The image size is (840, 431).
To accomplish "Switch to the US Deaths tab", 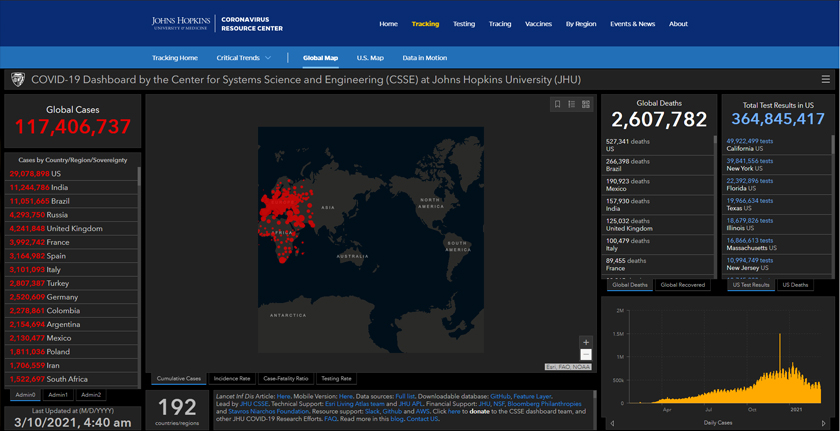I will coord(796,285).
